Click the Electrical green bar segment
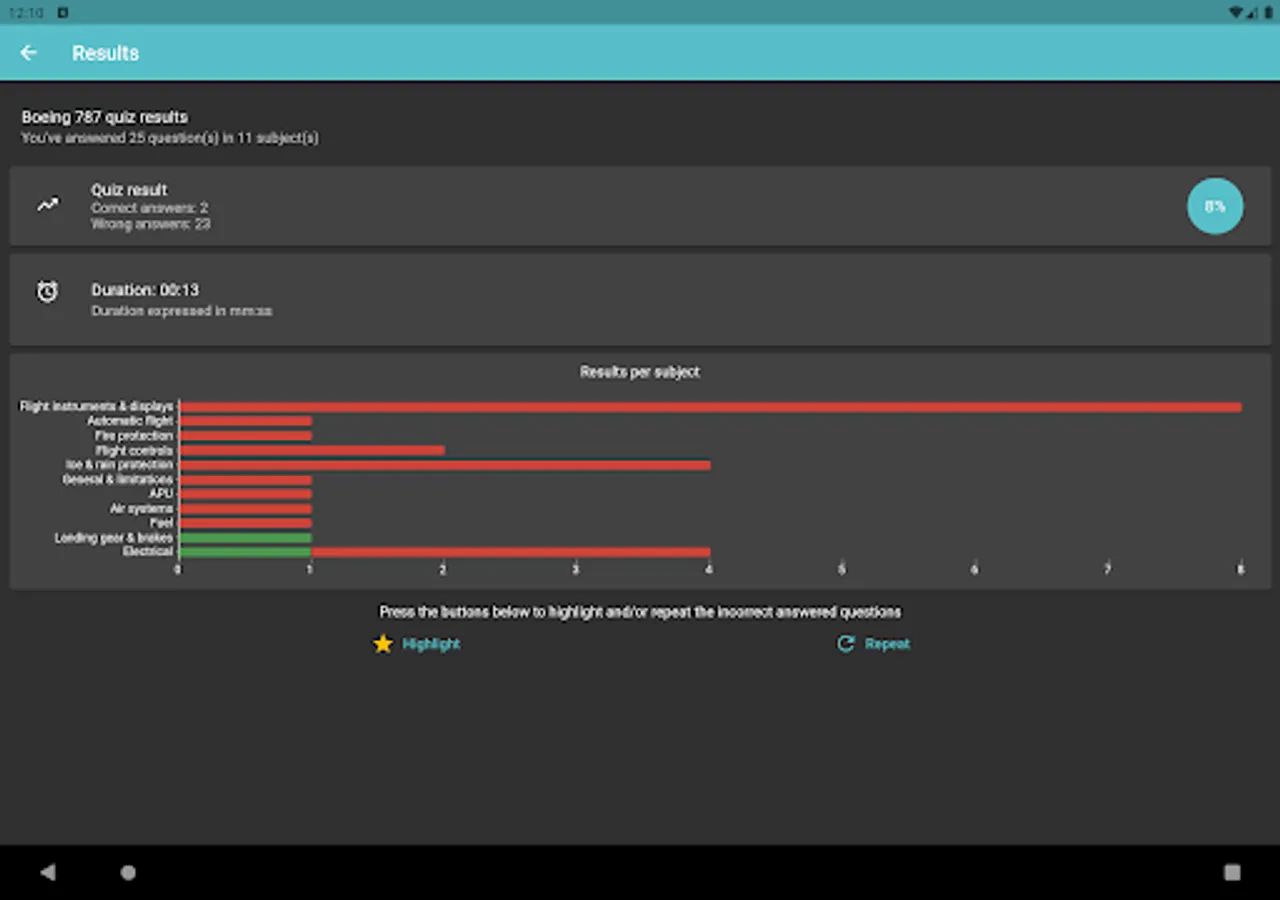Screen dimensions: 1280x900 245,552
